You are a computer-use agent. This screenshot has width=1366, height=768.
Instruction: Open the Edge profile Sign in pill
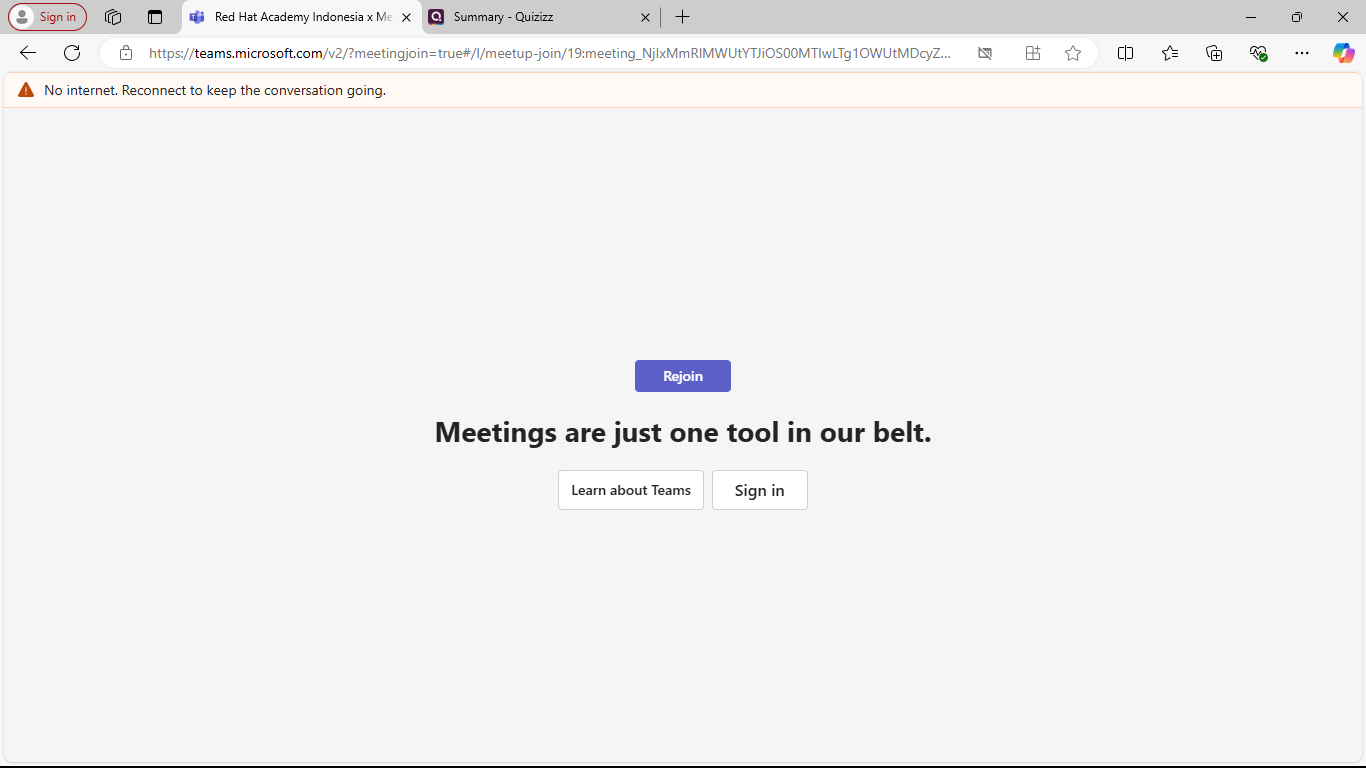coord(48,17)
